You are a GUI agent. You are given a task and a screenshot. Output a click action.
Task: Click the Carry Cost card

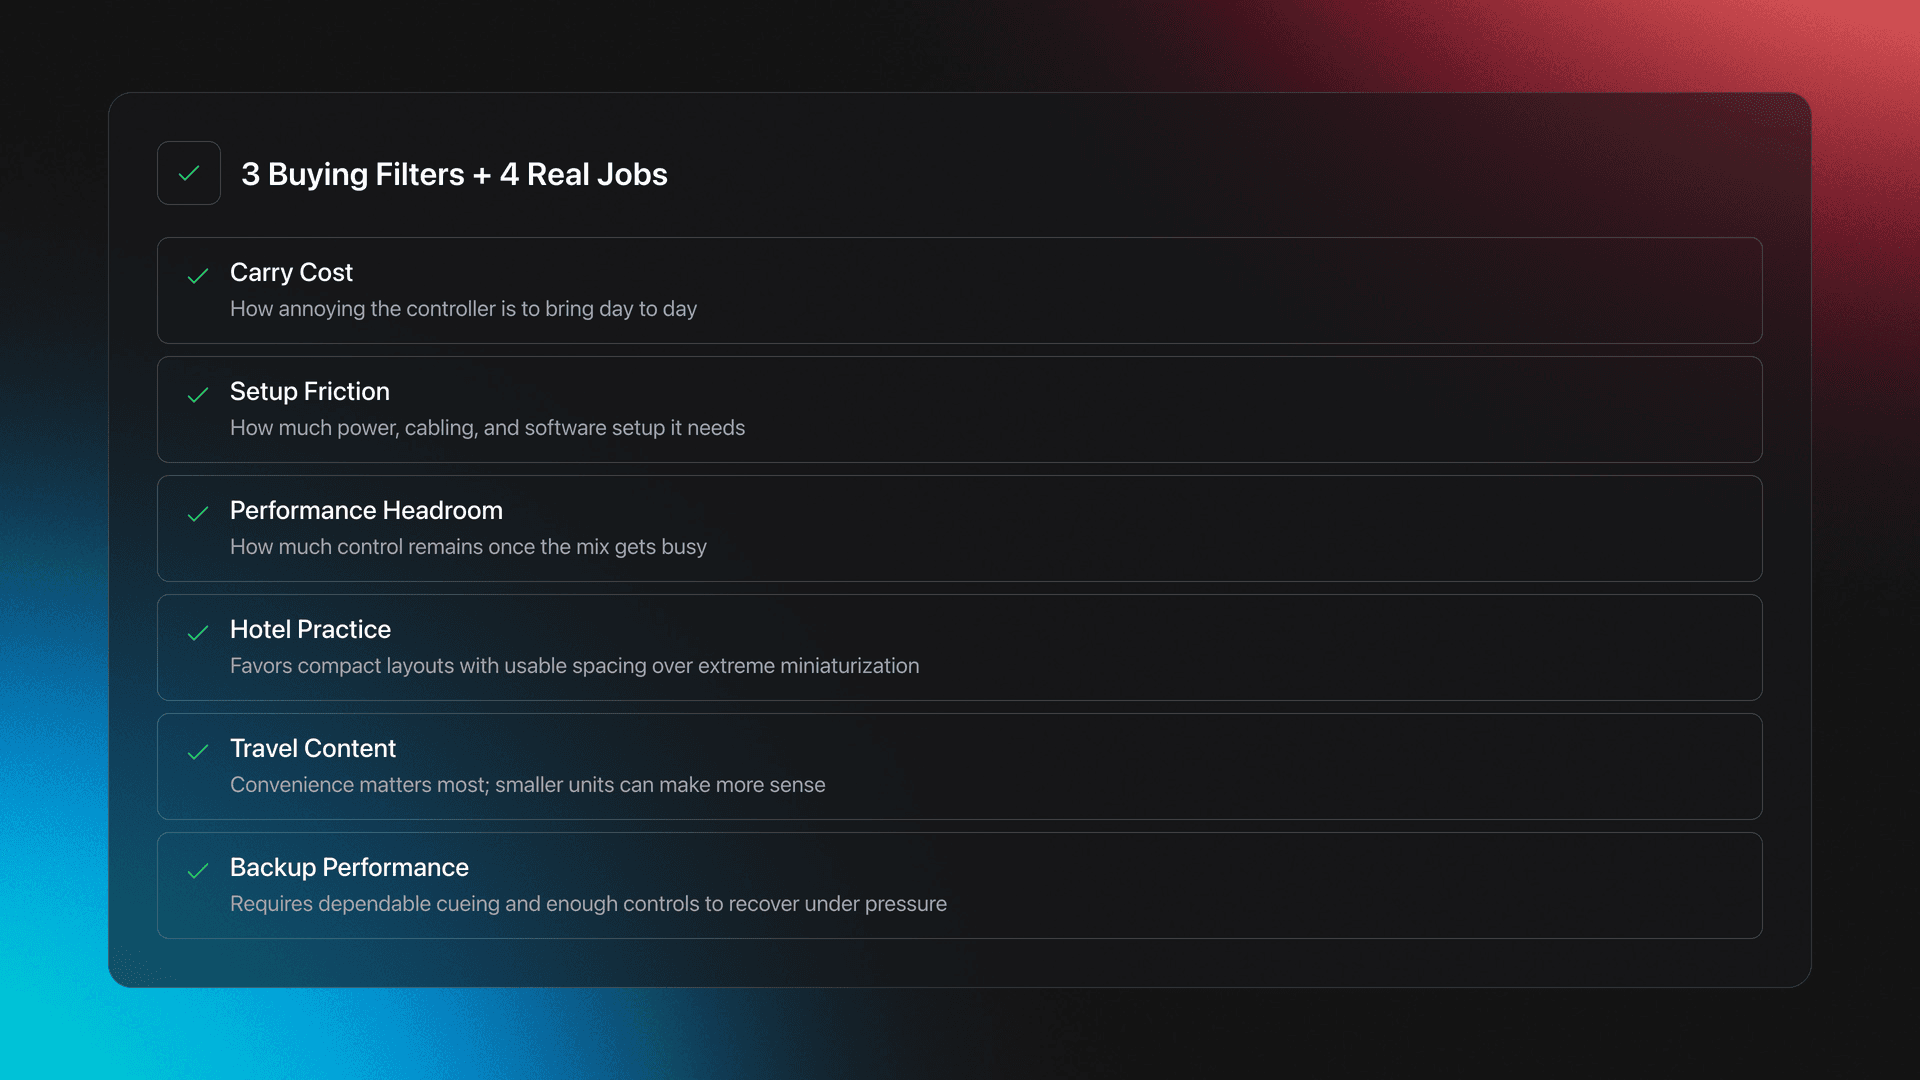tap(960, 290)
